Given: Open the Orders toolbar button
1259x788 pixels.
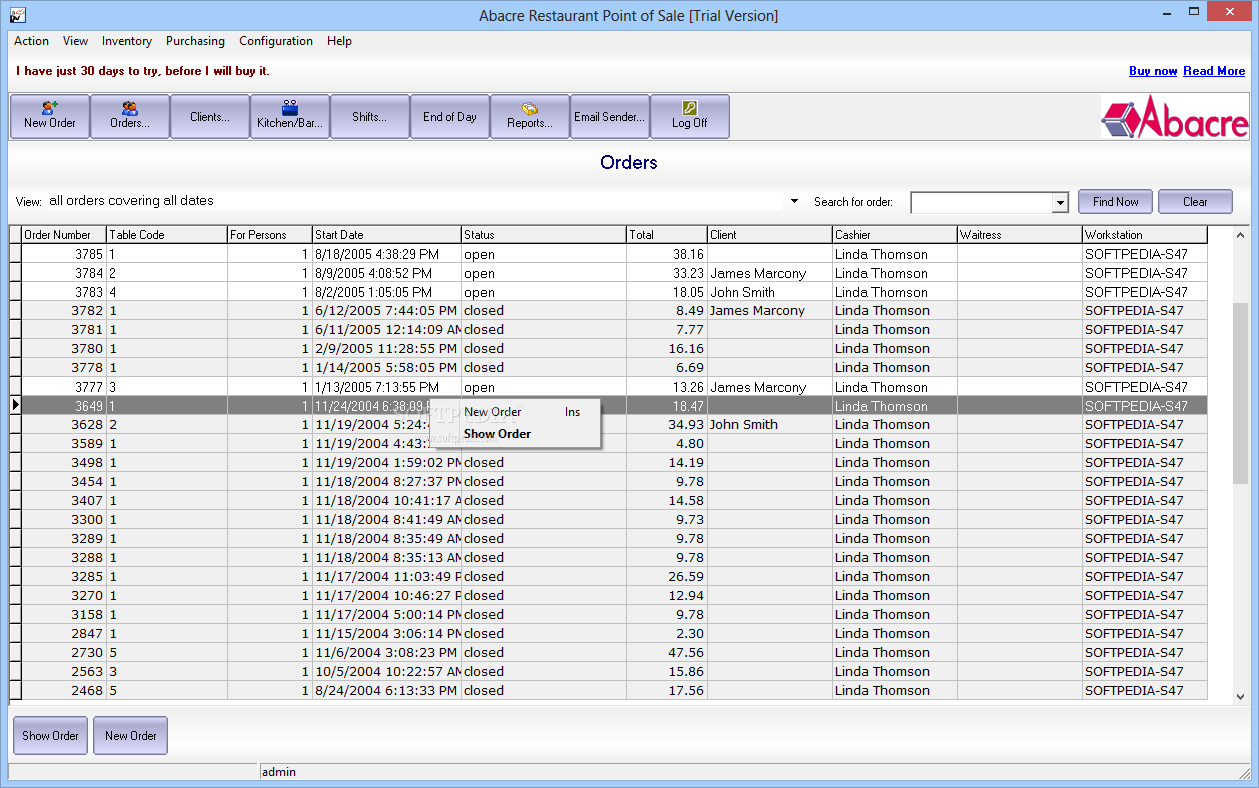Looking at the screenshot, I should pyautogui.click(x=130, y=116).
